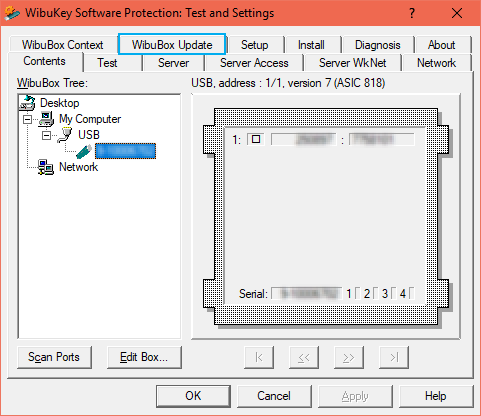Toggle the box next to number 1 beside Serial

click(357, 294)
